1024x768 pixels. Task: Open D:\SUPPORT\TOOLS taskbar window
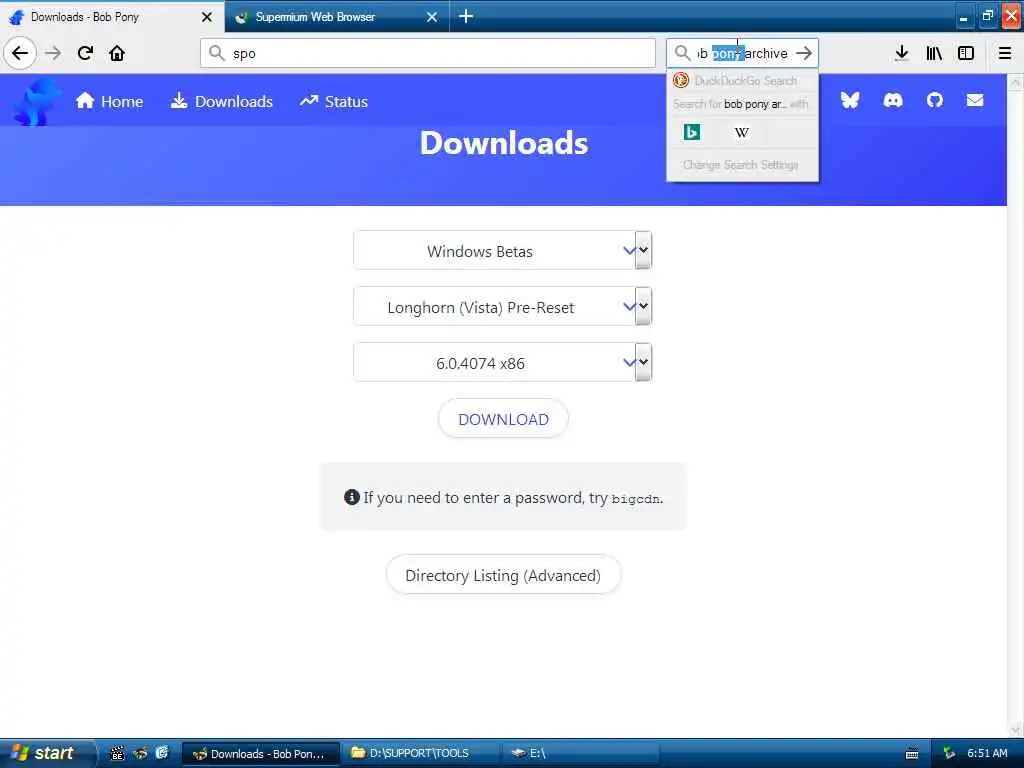[x=420, y=753]
